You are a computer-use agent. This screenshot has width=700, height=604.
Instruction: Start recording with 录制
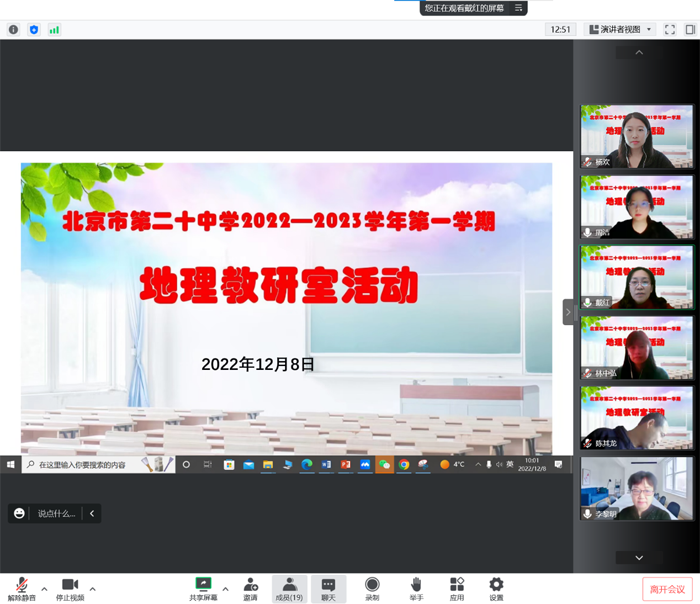(x=372, y=589)
